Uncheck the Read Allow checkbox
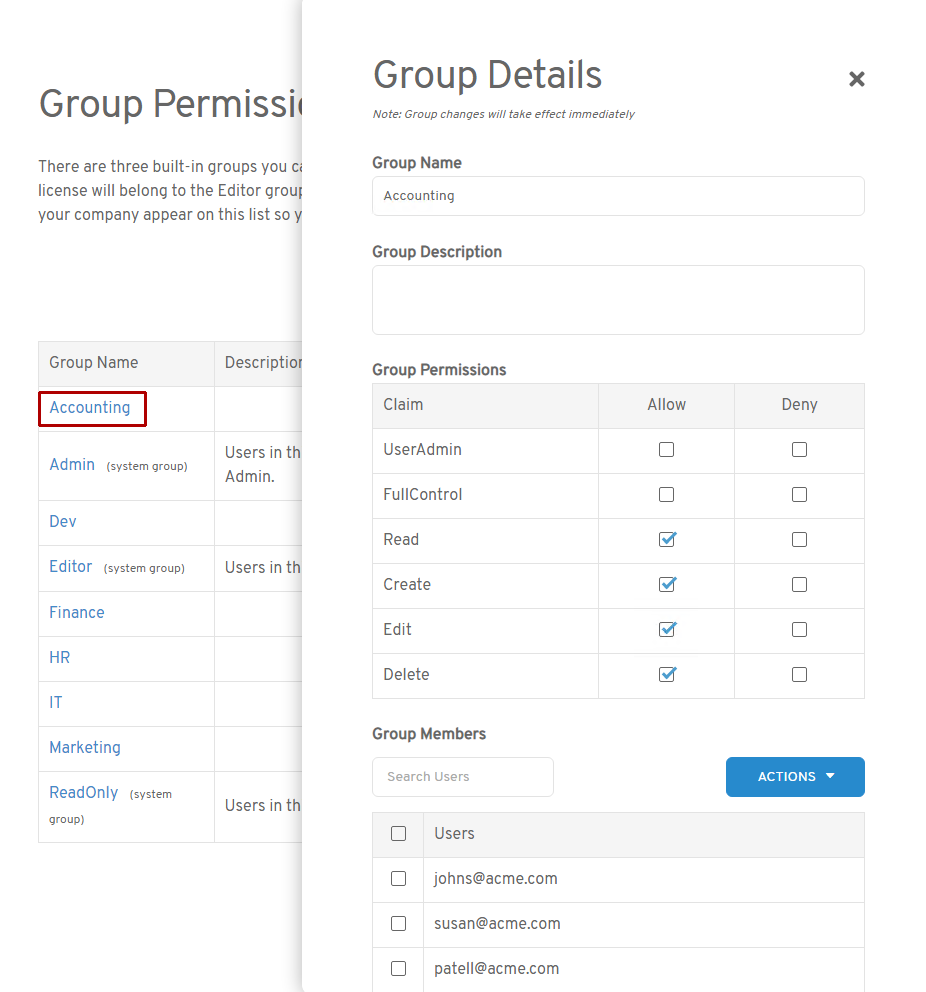The image size is (926, 992). coord(667,540)
